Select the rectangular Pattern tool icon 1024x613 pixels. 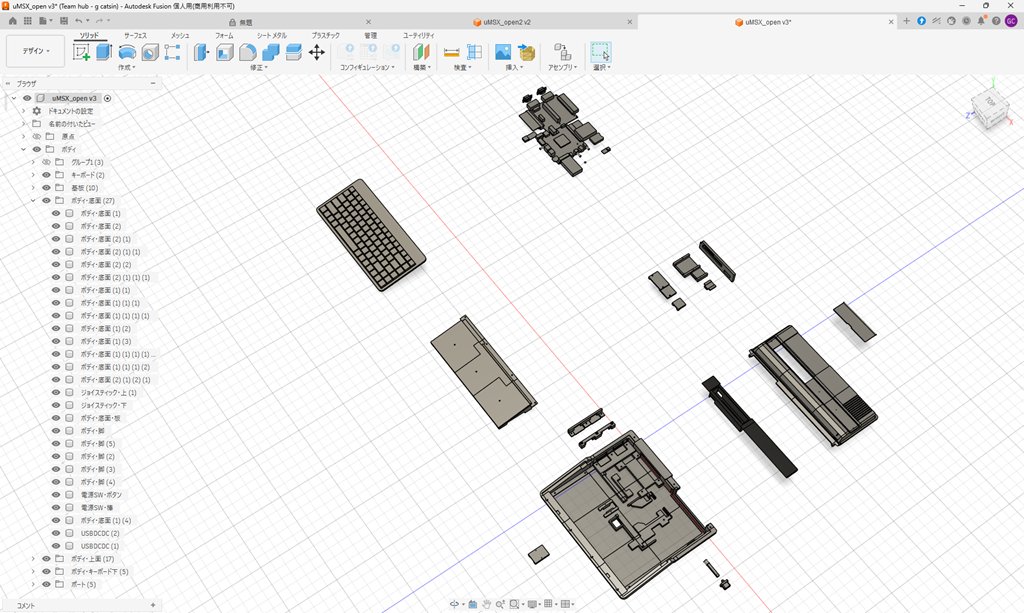[172, 52]
